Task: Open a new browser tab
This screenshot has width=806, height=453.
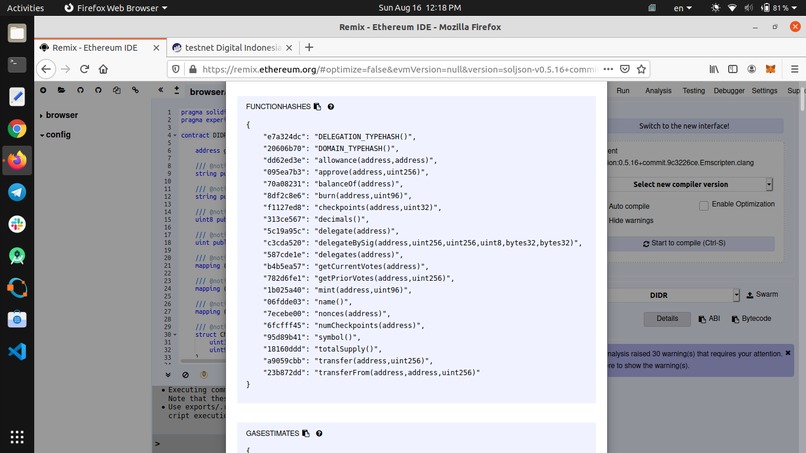Action: (309, 47)
